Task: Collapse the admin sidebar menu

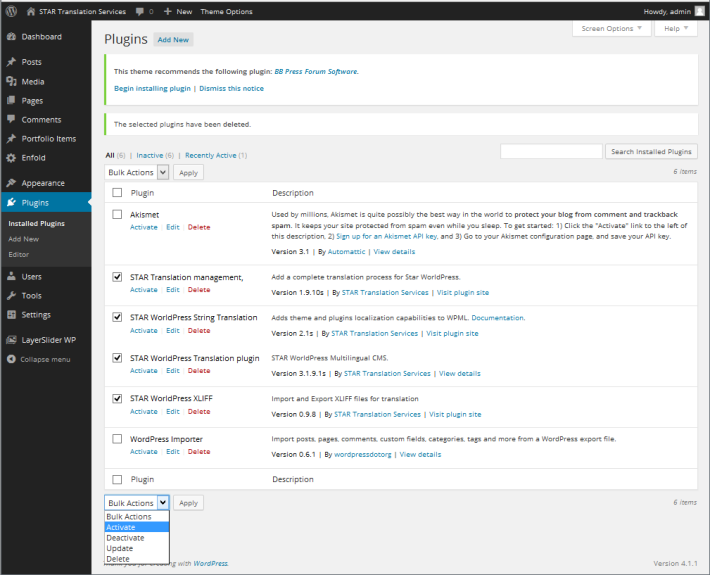Action: coord(45,359)
